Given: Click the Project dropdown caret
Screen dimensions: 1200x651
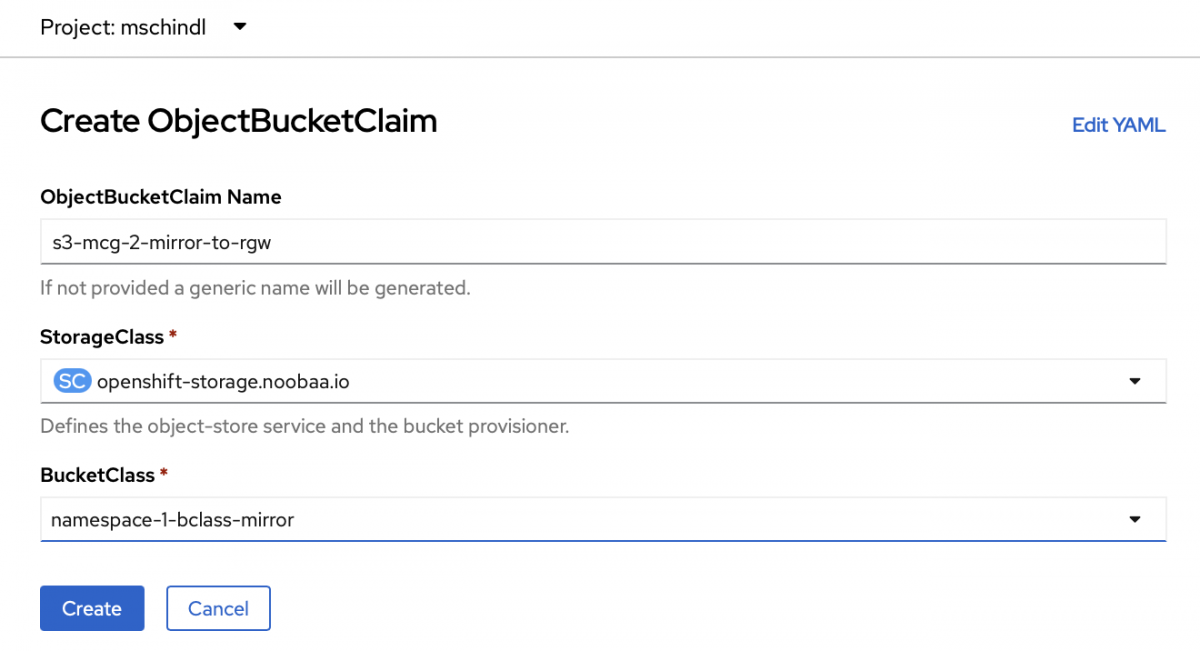Looking at the screenshot, I should tap(239, 28).
